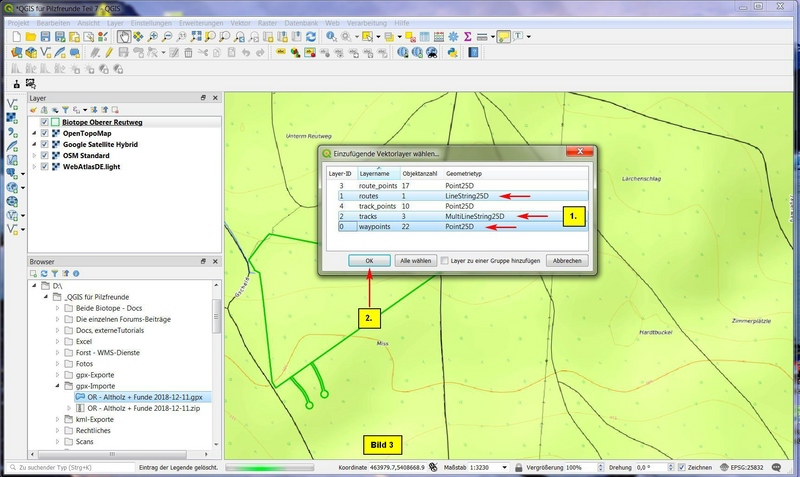Click the OK button in dialog

point(369,260)
